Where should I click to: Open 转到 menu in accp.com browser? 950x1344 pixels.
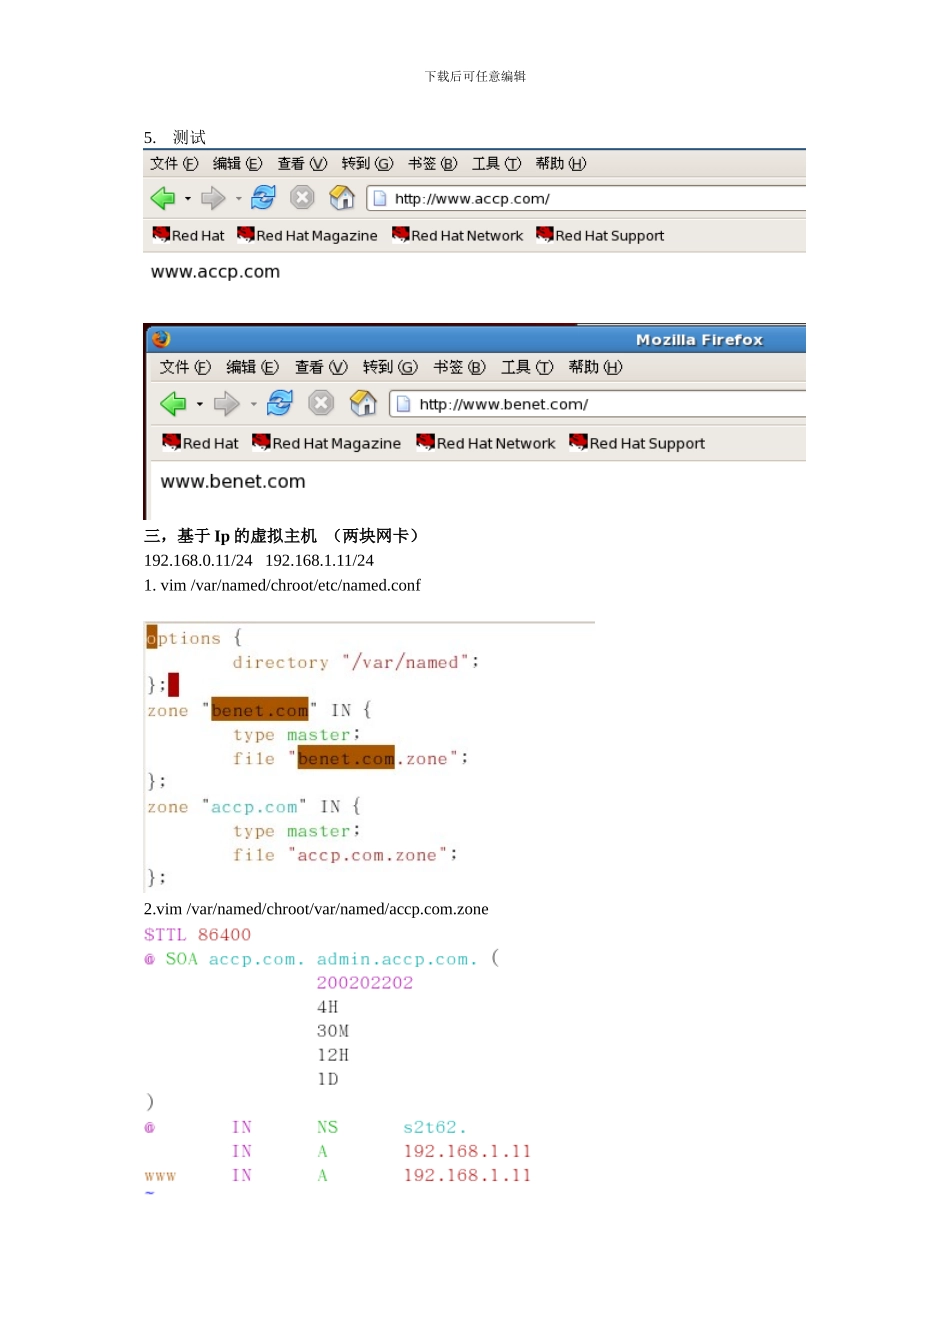tap(367, 164)
